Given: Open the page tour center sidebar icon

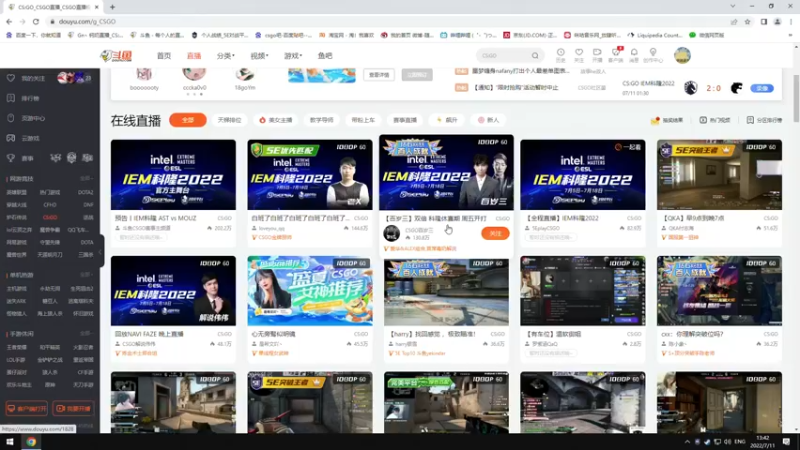Looking at the screenshot, I should click(11, 118).
